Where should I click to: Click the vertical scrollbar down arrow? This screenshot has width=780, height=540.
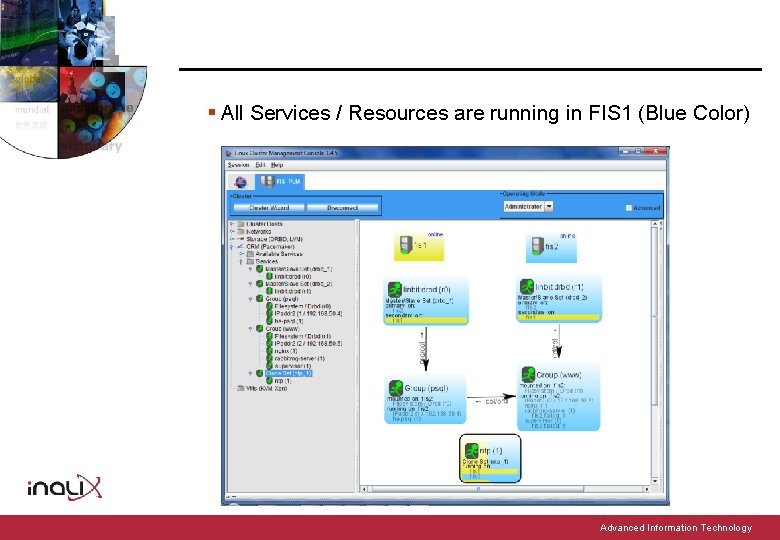pos(655,481)
